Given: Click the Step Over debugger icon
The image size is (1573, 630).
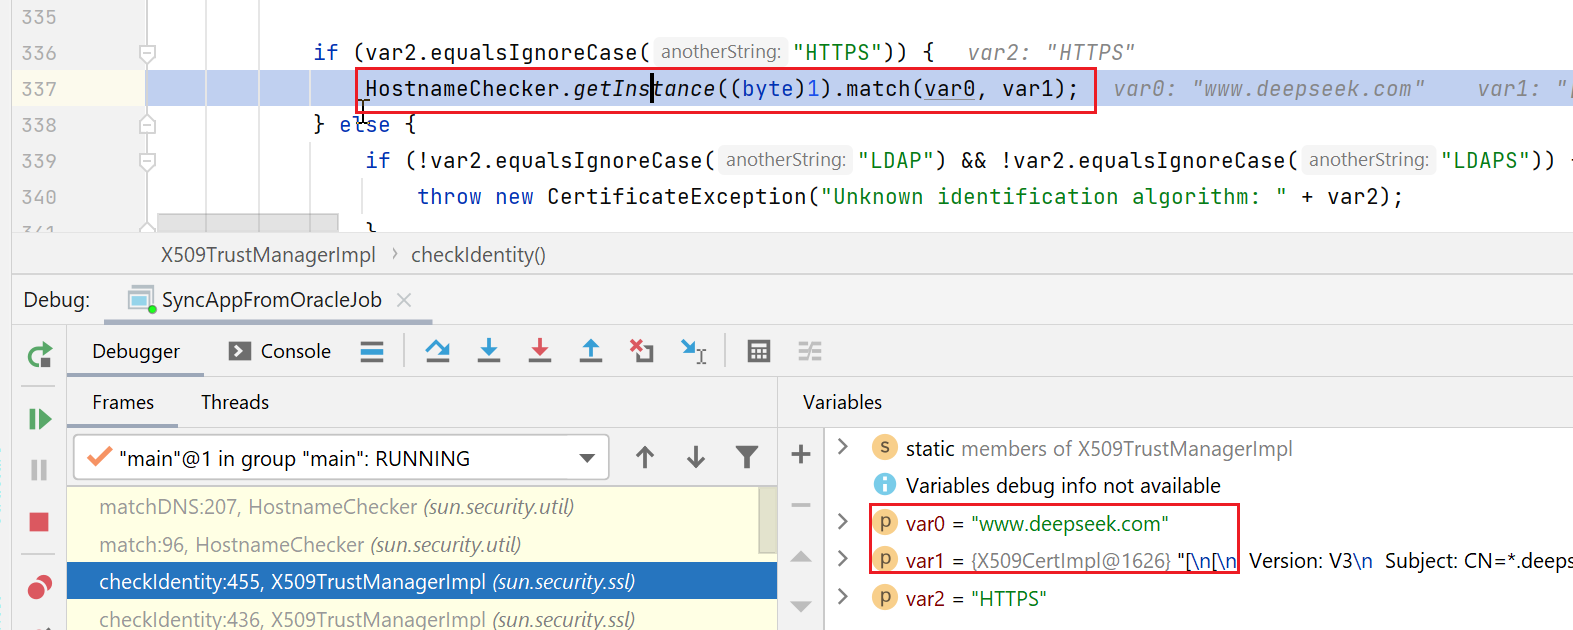Looking at the screenshot, I should 437,351.
